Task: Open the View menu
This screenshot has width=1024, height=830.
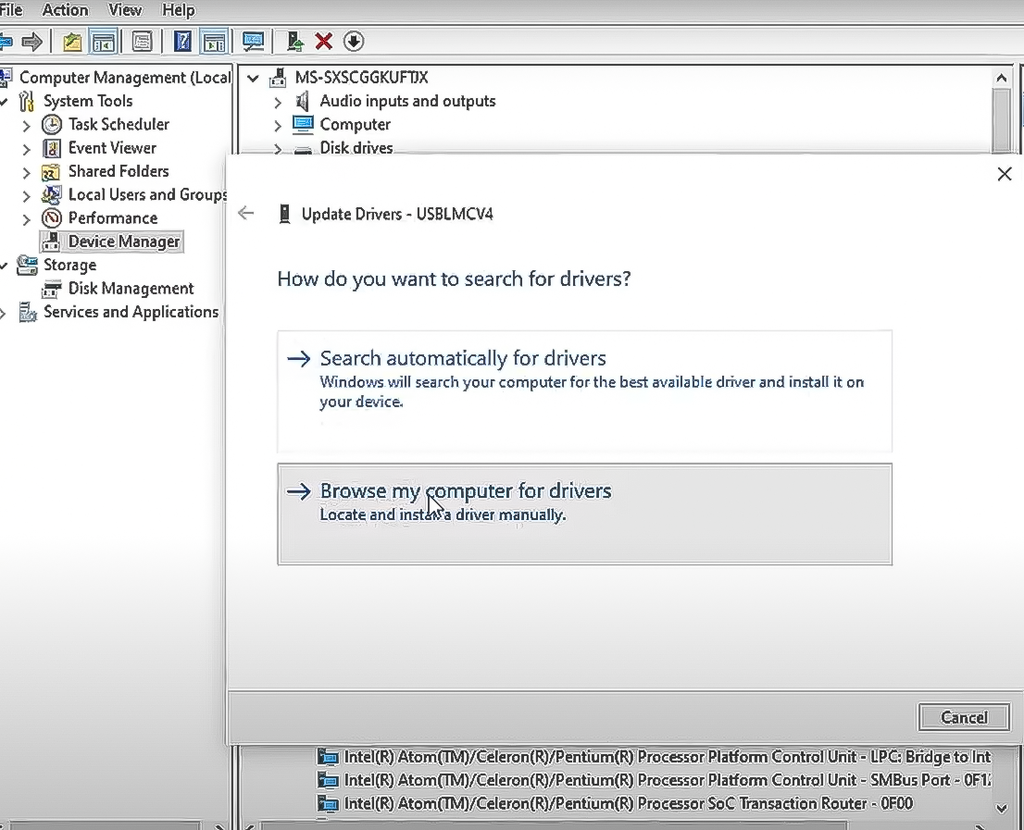Action: 124,10
